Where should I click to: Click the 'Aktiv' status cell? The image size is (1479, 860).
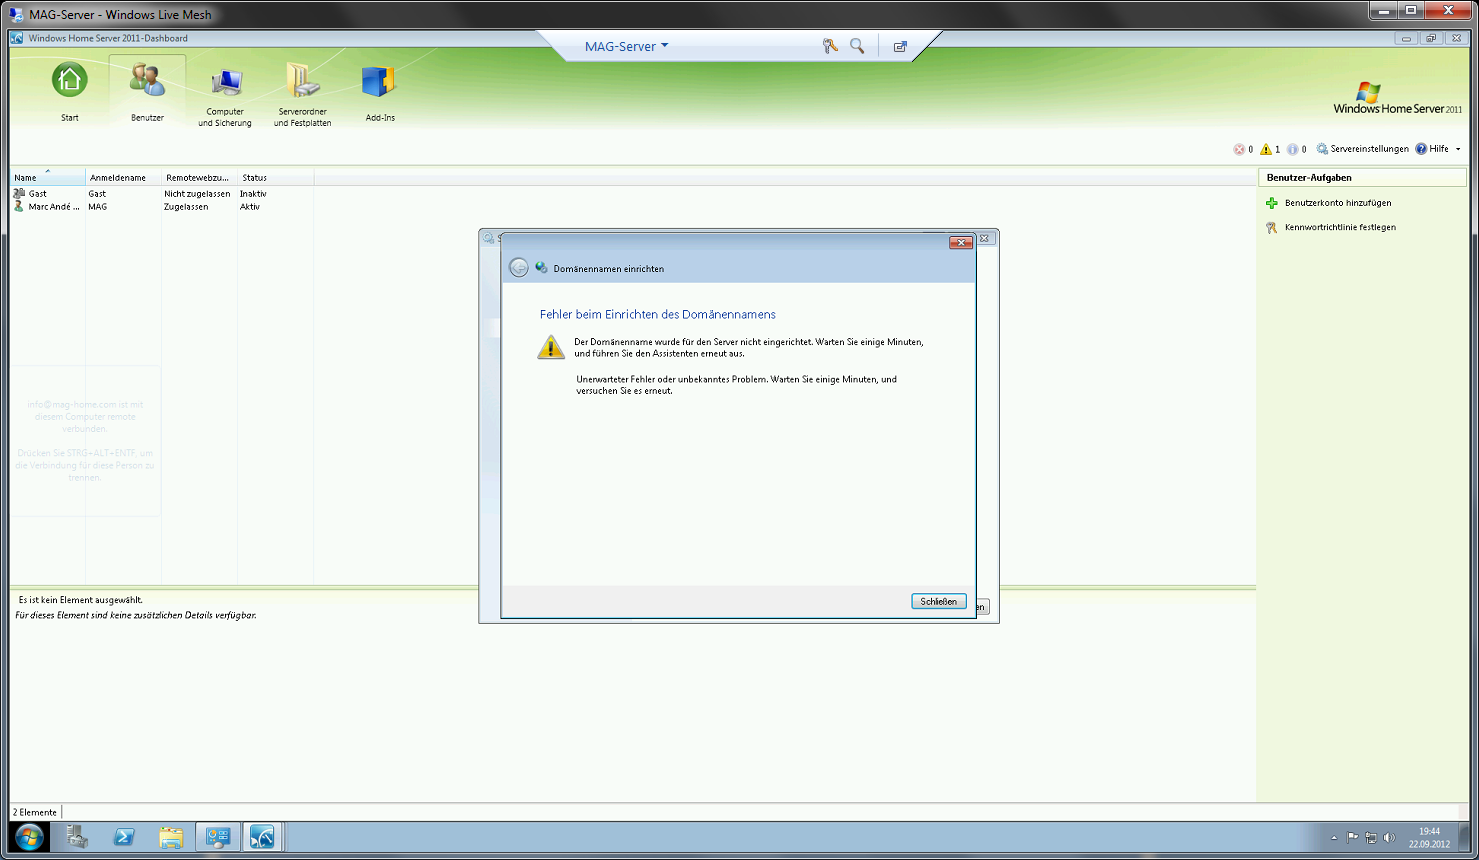[x=250, y=207]
